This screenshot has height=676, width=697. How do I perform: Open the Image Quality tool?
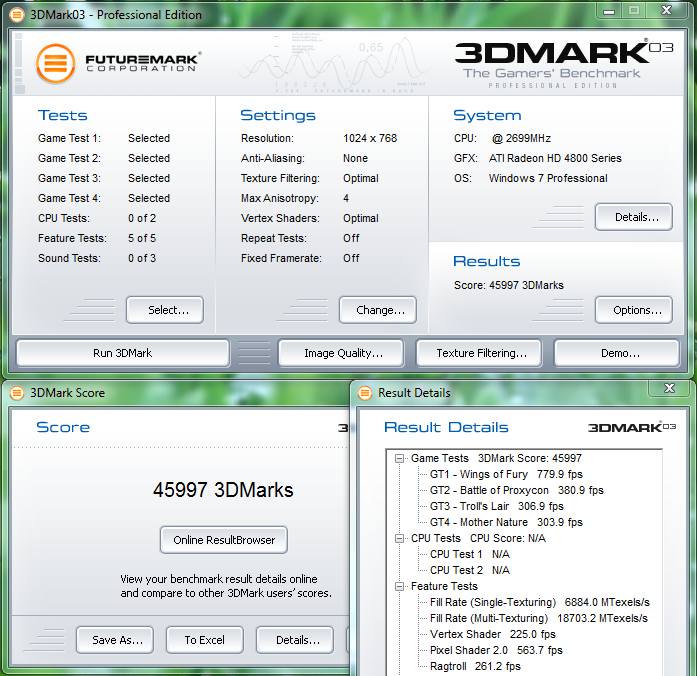(x=341, y=353)
